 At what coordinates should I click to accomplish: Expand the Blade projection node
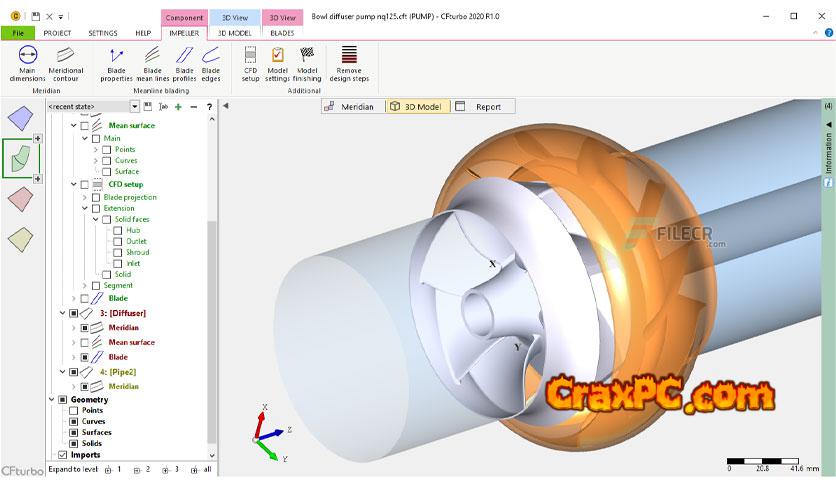coord(84,197)
